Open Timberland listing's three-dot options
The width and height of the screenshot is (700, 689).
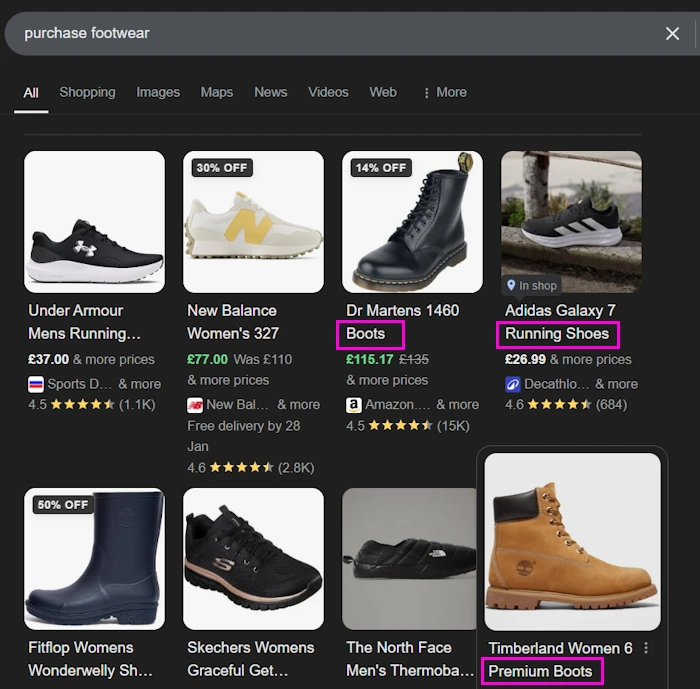646,648
